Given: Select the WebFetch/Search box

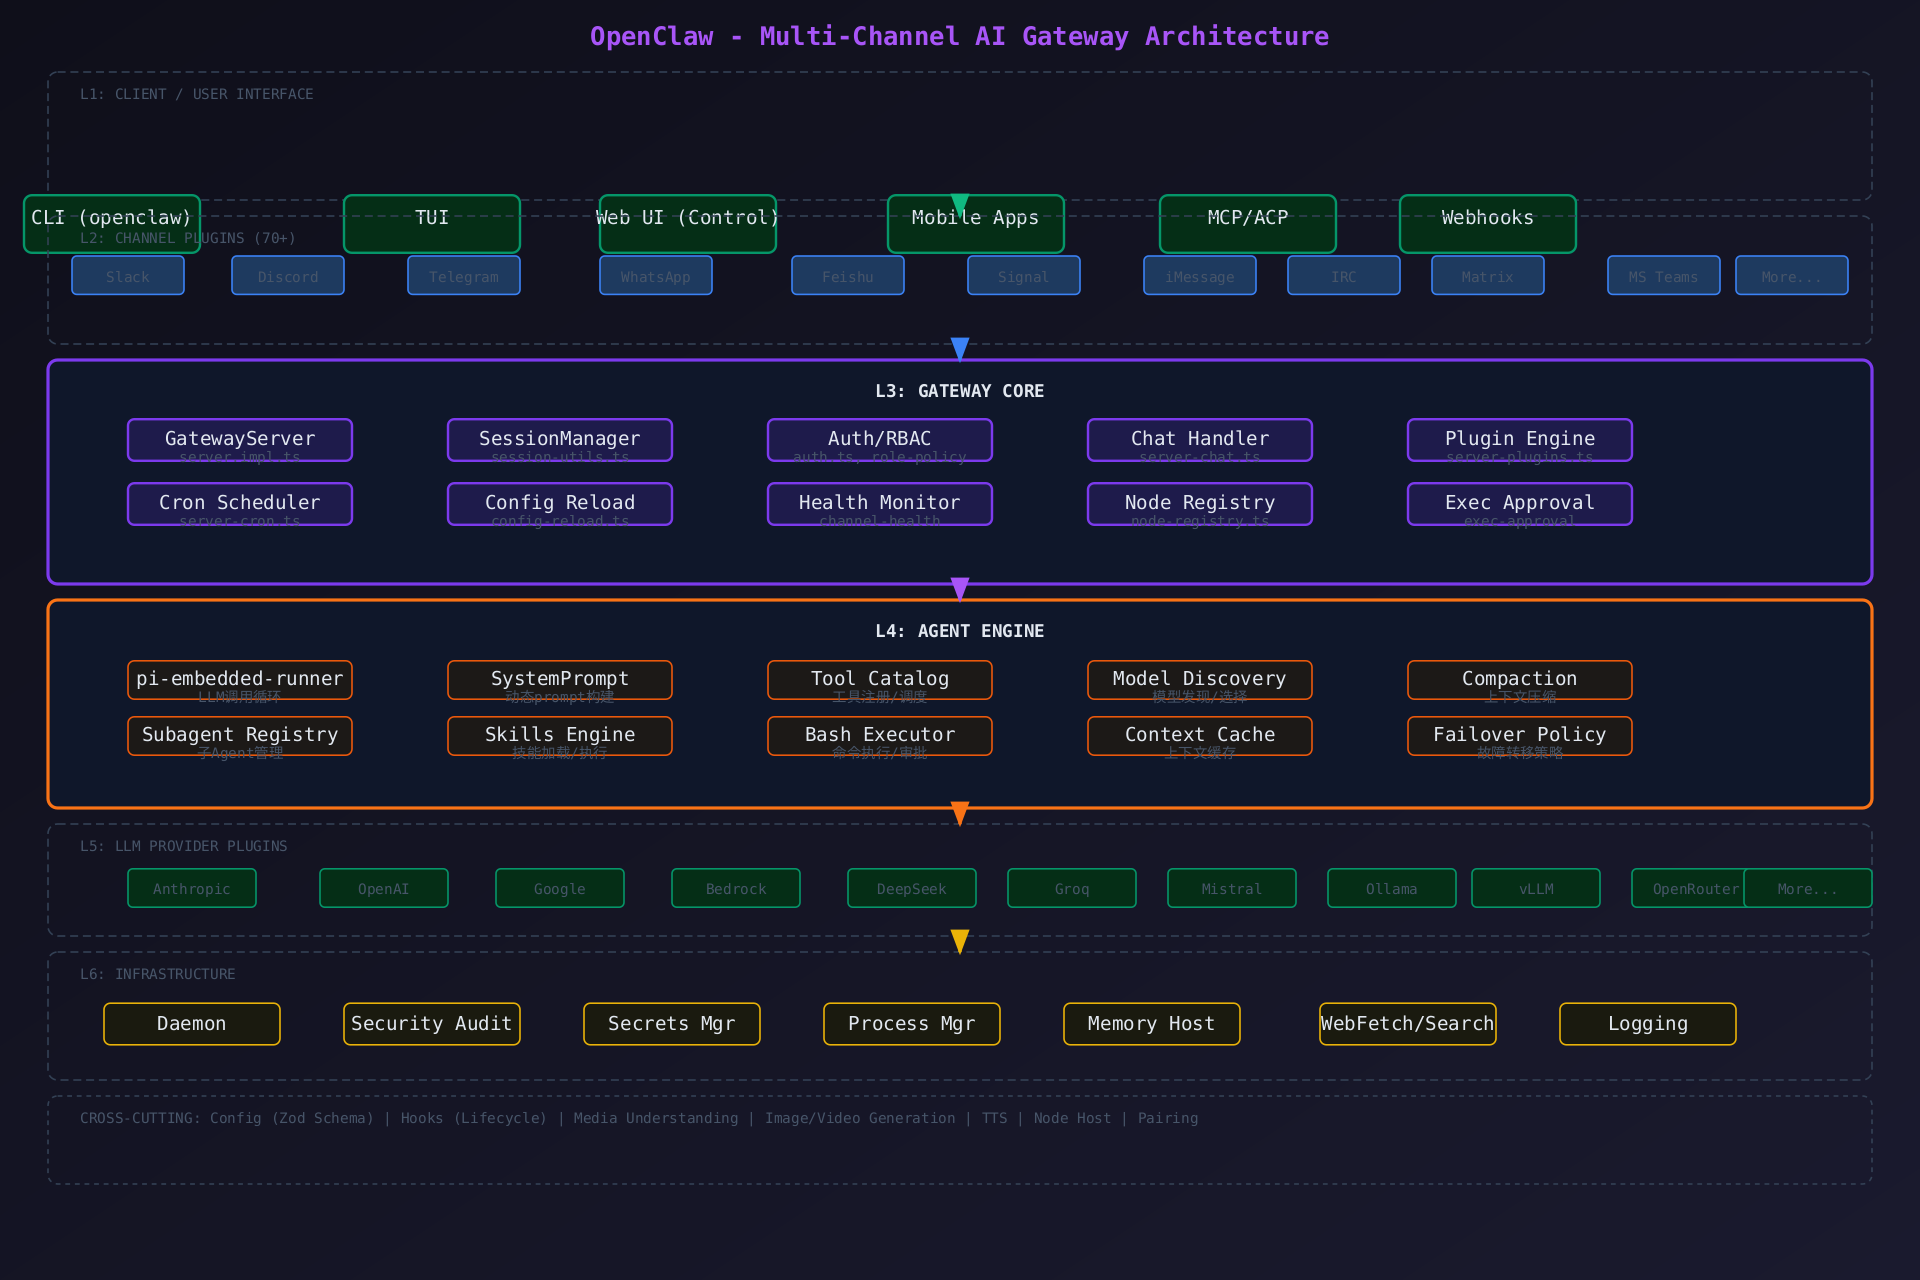Looking at the screenshot, I should [1408, 1024].
